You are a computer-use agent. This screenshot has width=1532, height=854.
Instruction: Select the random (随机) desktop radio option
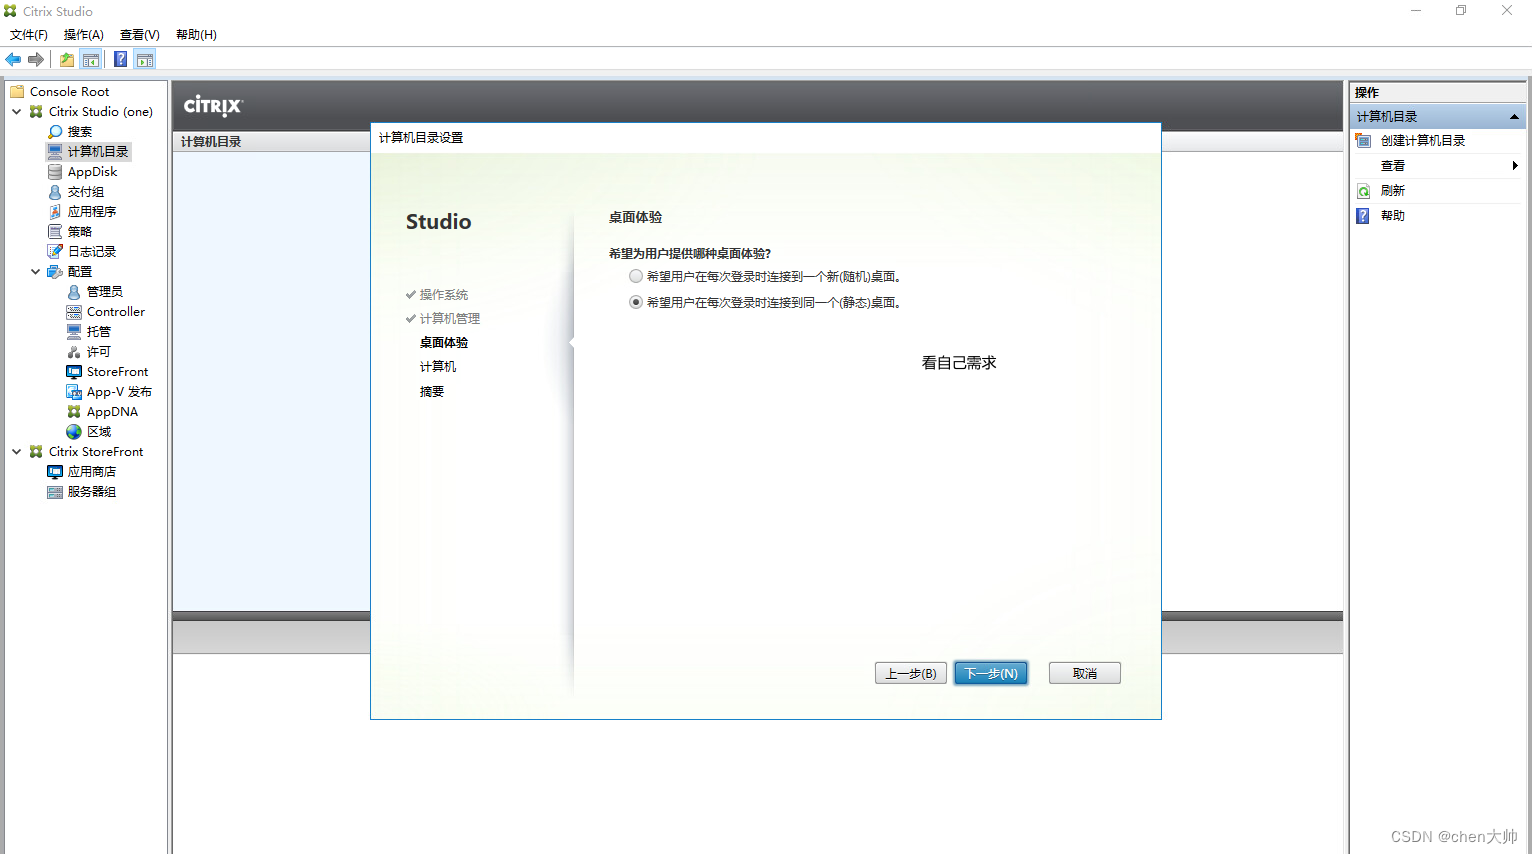pos(636,276)
